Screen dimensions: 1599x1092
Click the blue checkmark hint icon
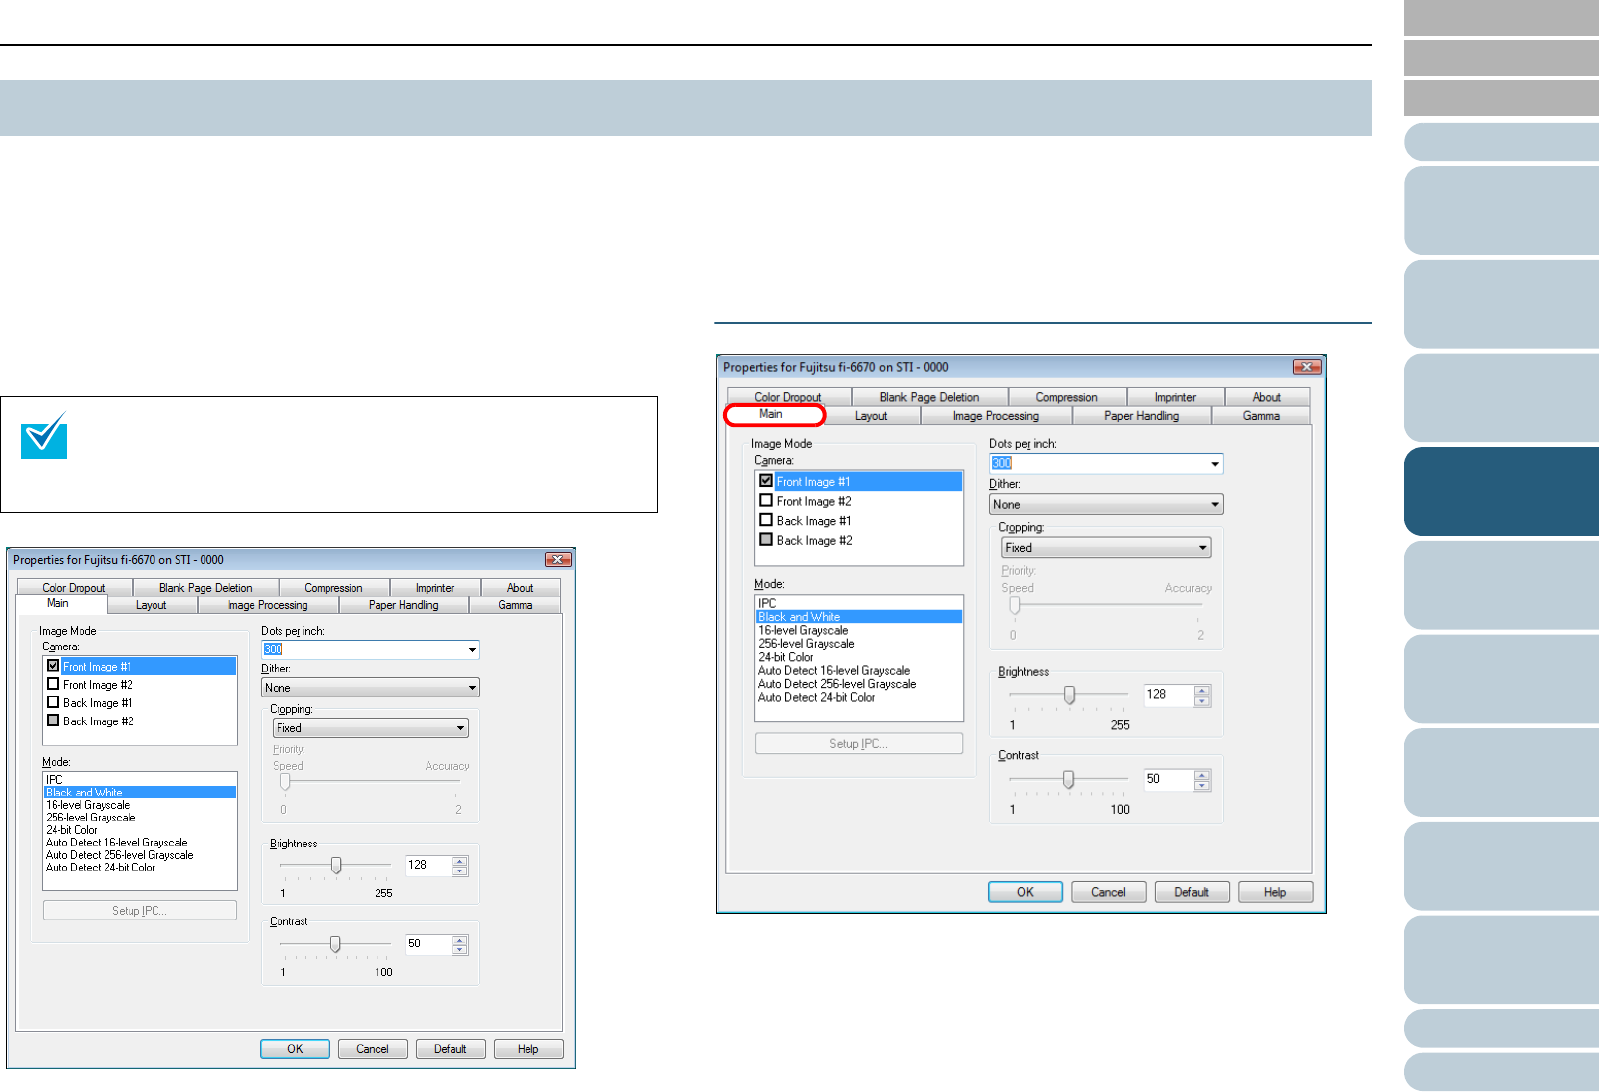click(44, 436)
